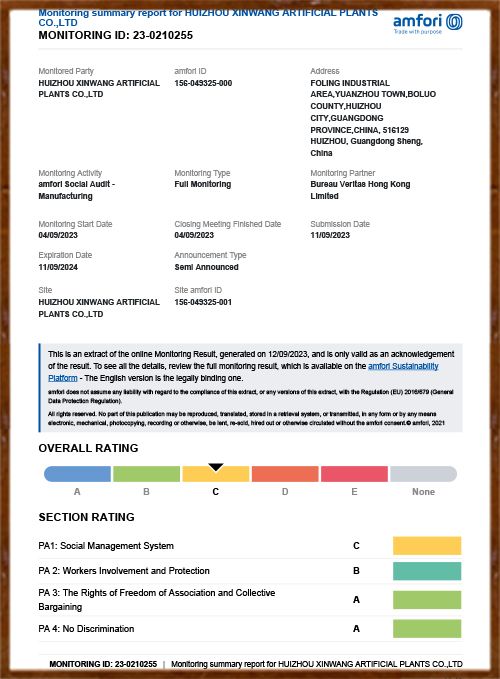Screen dimensions: 500x679
Task: Click Announcement Type value Semi Announced
Action: pyautogui.click(x=206, y=267)
